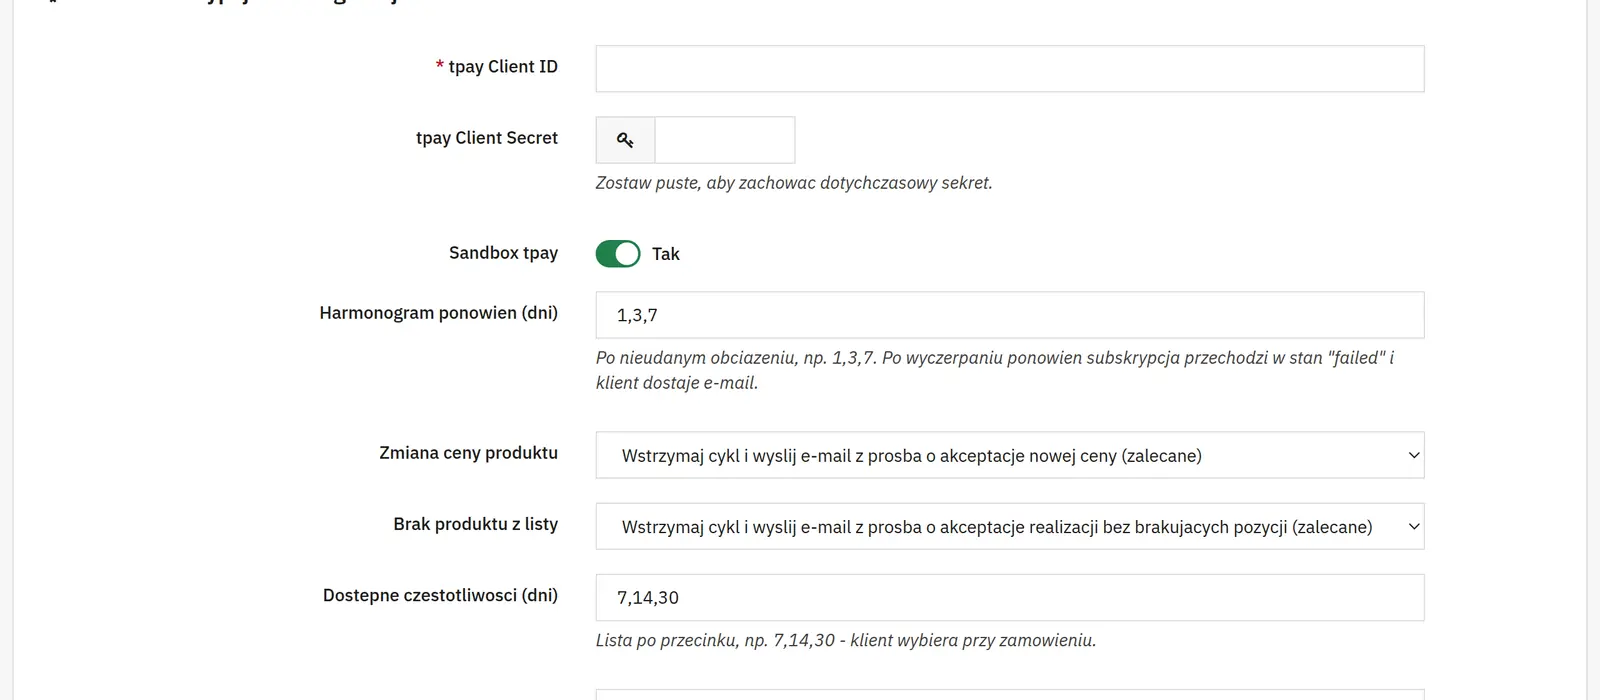Open the Zmiana ceny produktu dropdown
Image resolution: width=1600 pixels, height=700 pixels.
point(1010,456)
